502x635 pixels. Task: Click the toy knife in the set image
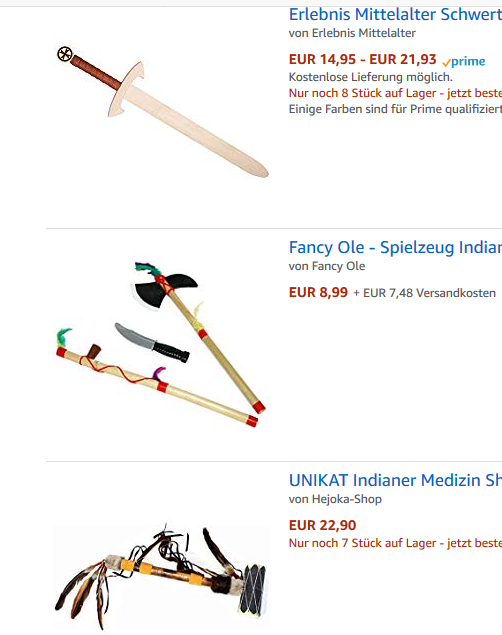click(x=152, y=343)
